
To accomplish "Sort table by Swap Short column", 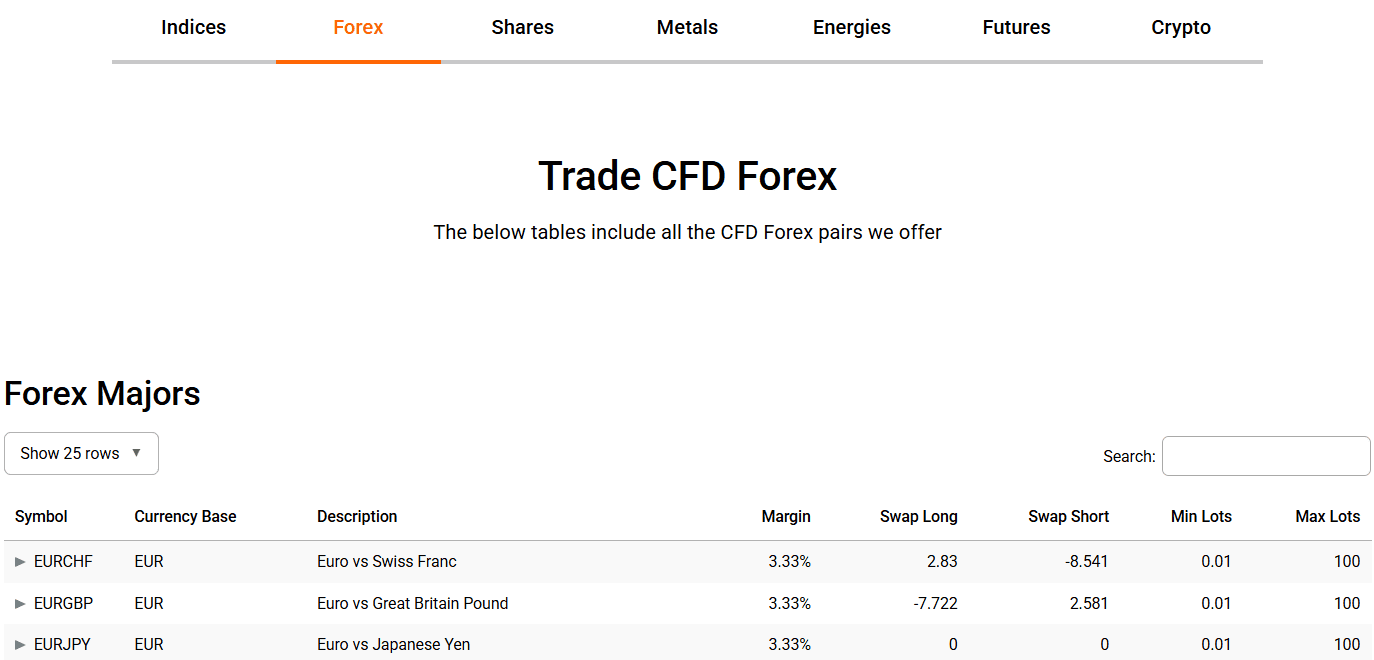I will coord(1068,516).
